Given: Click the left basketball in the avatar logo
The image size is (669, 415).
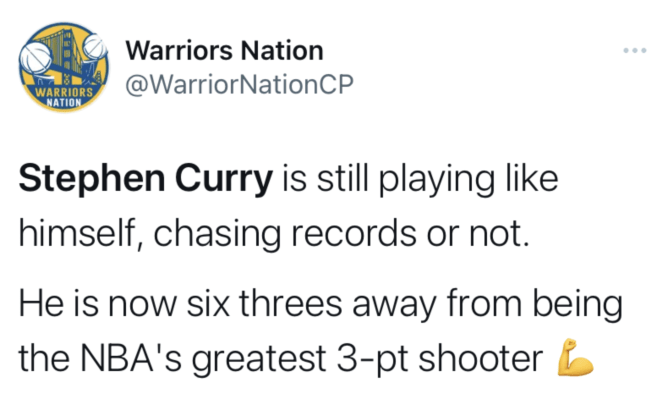Looking at the screenshot, I should (36, 58).
